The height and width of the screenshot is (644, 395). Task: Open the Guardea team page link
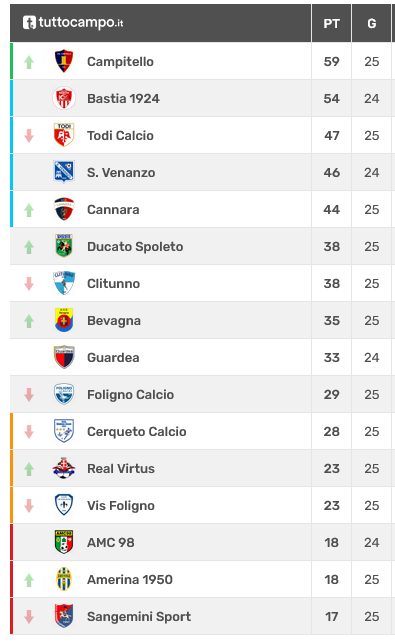[113, 358]
